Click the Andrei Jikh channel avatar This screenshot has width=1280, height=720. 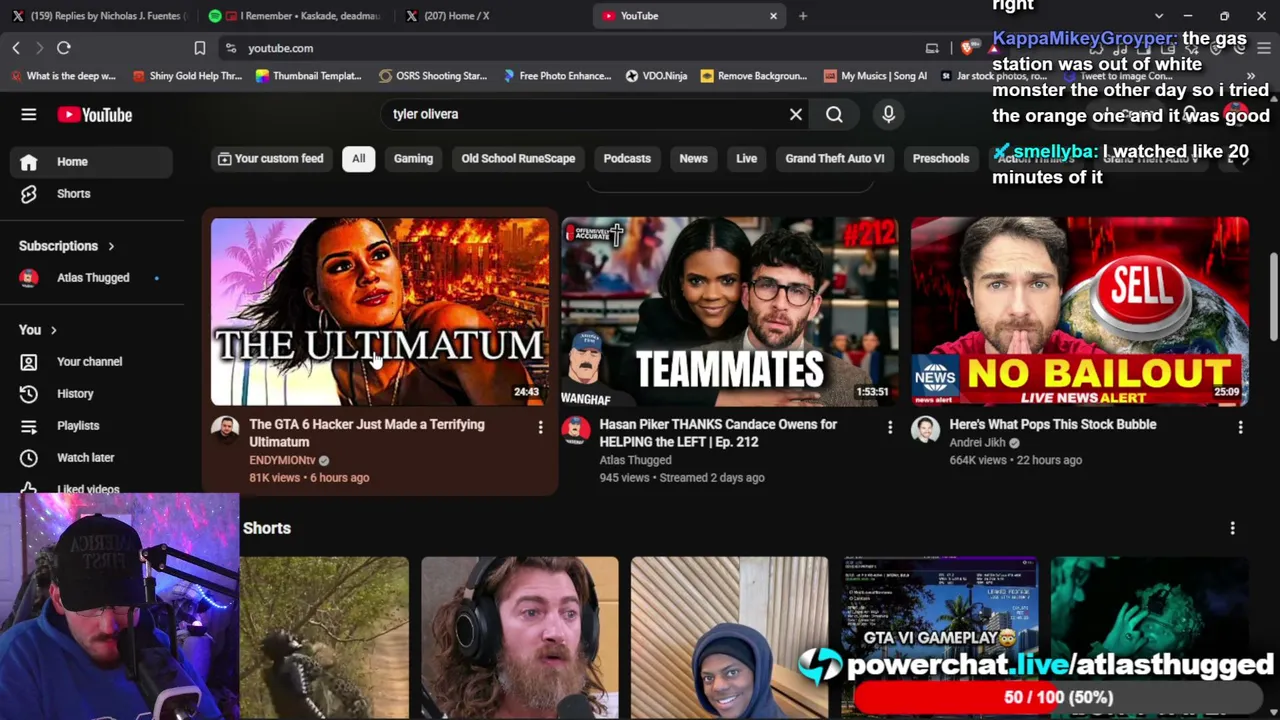(x=925, y=430)
